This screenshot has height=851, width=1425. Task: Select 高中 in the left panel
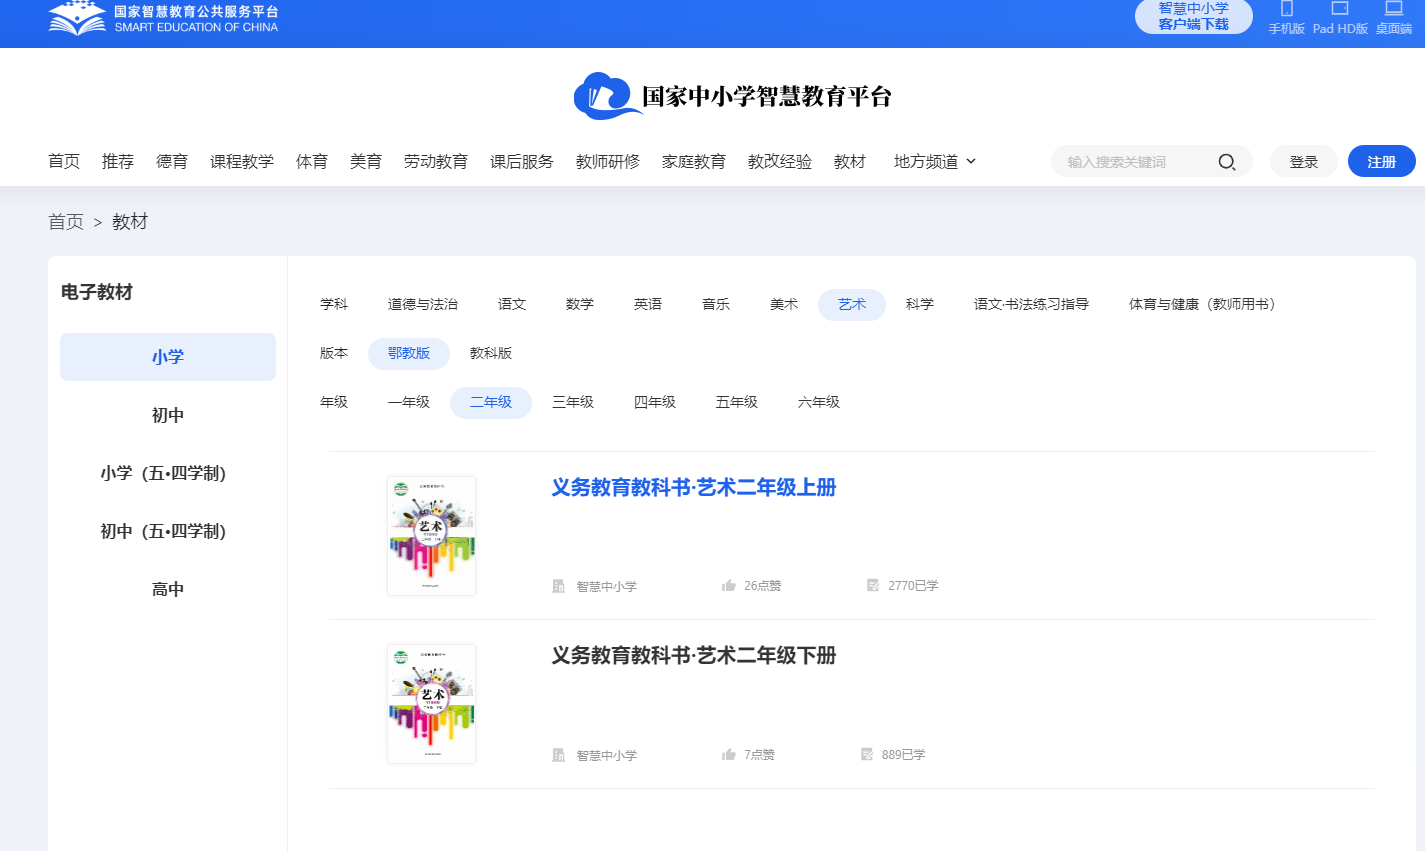click(x=167, y=588)
